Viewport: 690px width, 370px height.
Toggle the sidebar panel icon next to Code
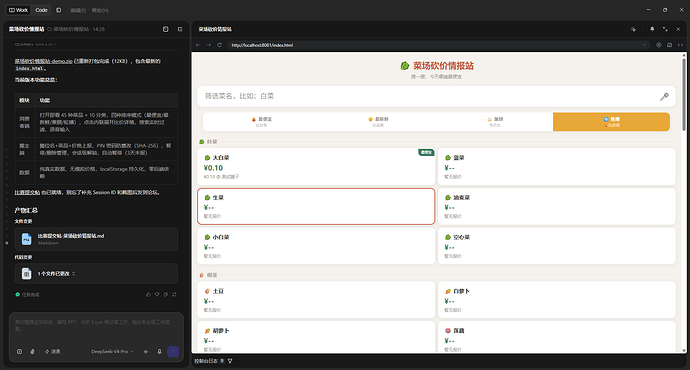(x=59, y=10)
